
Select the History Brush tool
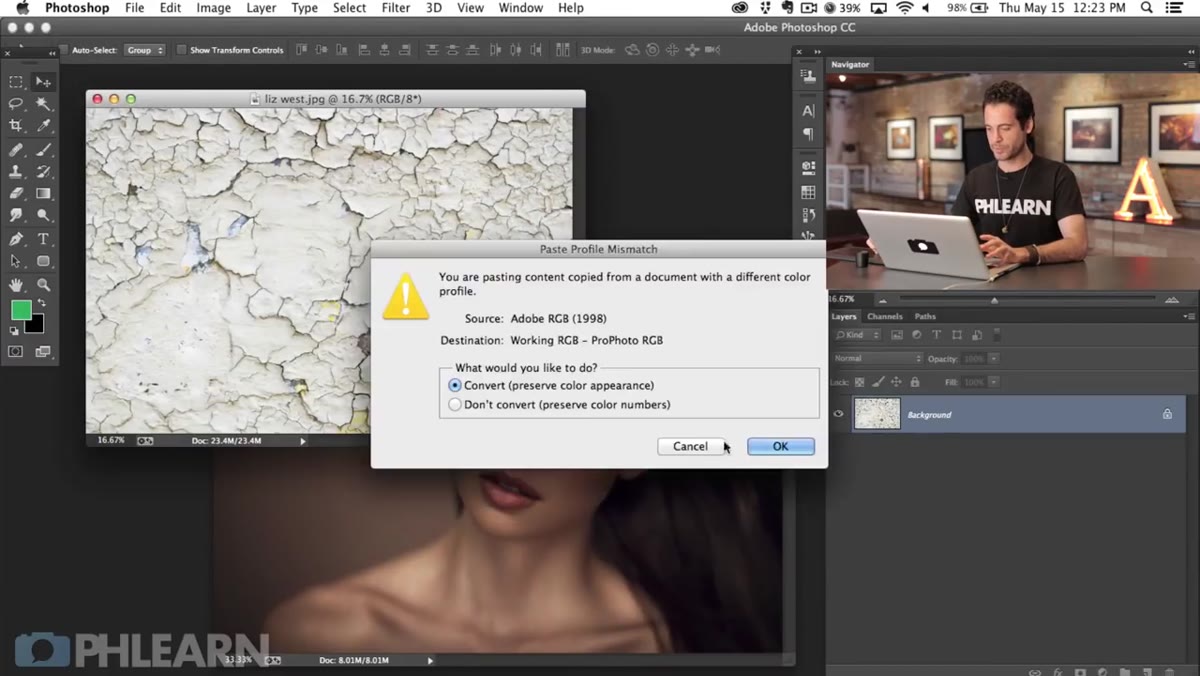pyautogui.click(x=43, y=172)
